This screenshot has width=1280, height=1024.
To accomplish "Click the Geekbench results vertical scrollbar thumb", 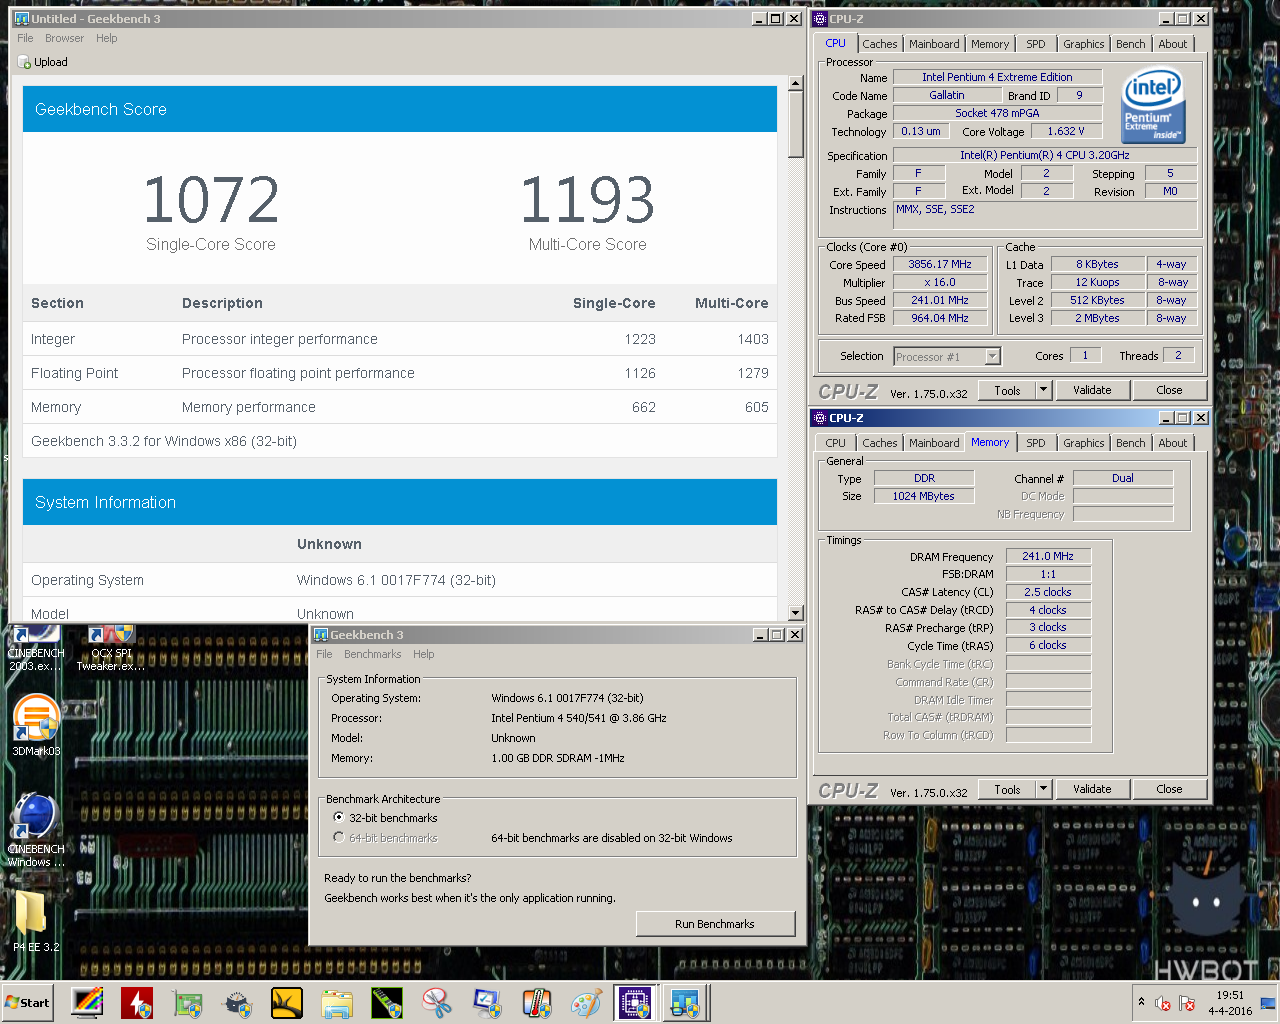I will click(x=796, y=124).
